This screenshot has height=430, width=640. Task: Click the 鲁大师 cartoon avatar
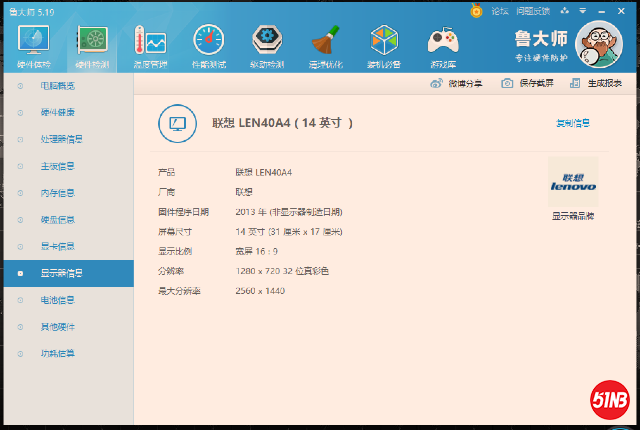point(602,46)
